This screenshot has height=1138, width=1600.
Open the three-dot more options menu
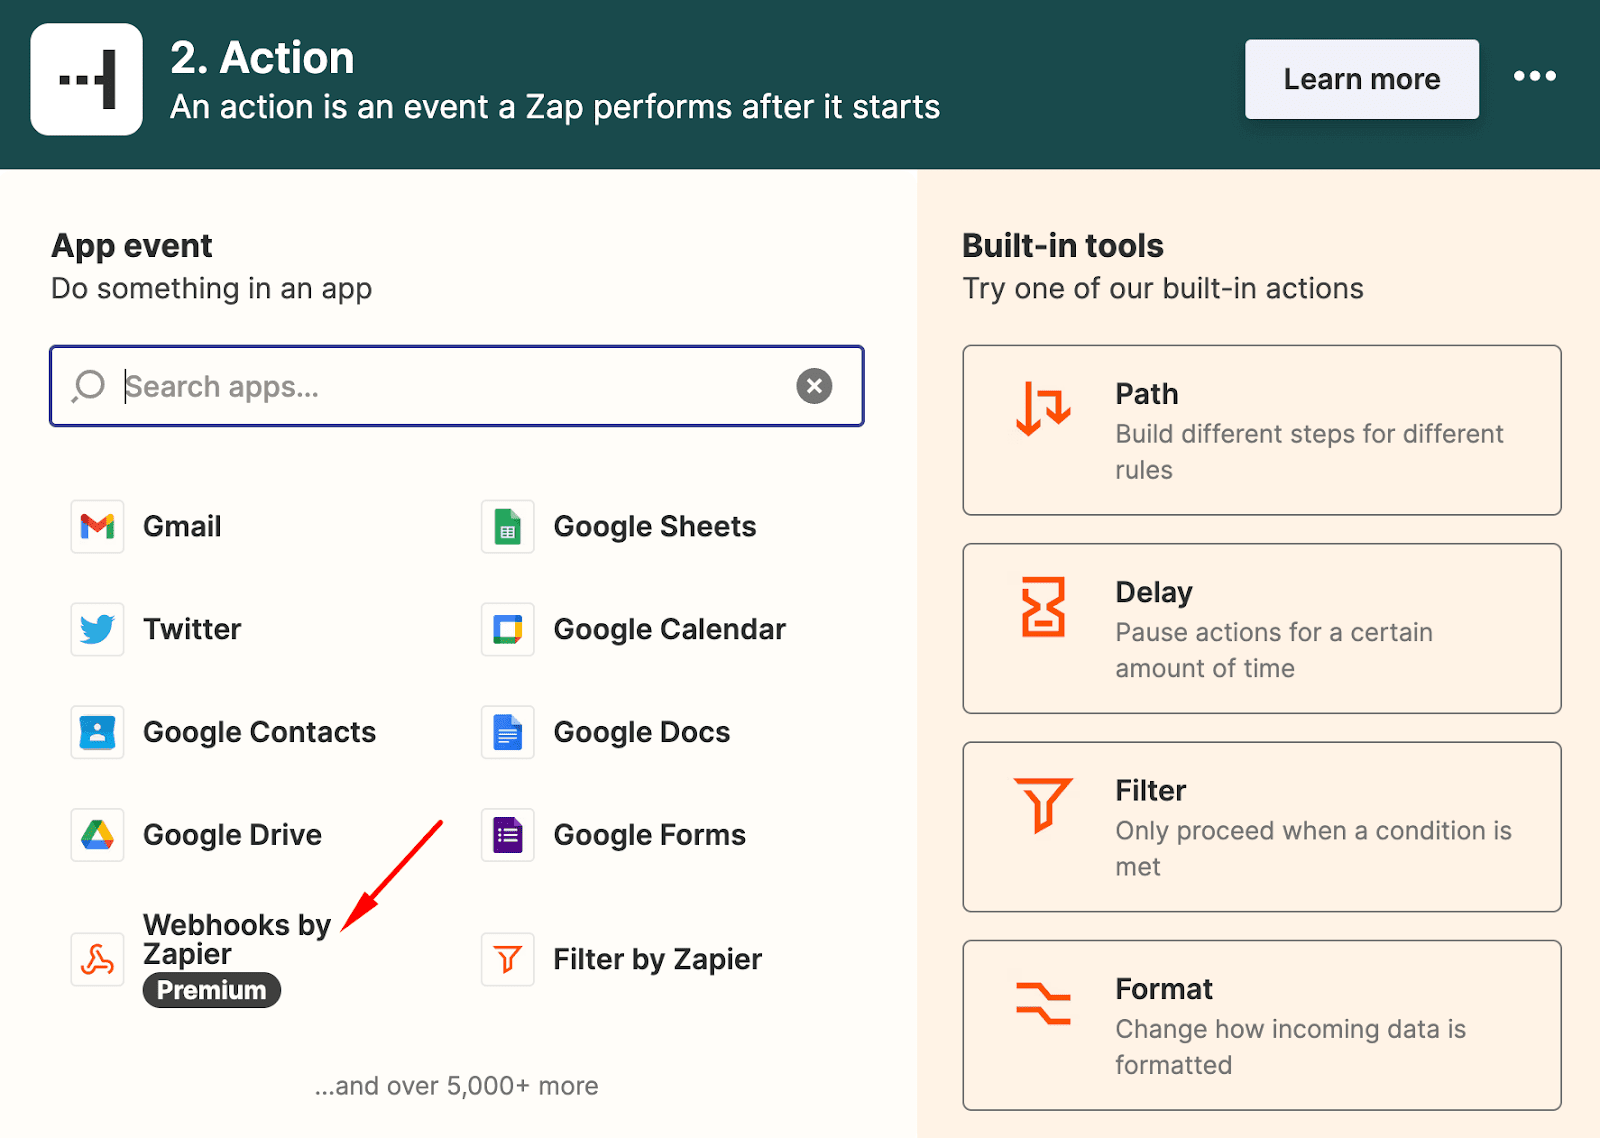(x=1534, y=76)
